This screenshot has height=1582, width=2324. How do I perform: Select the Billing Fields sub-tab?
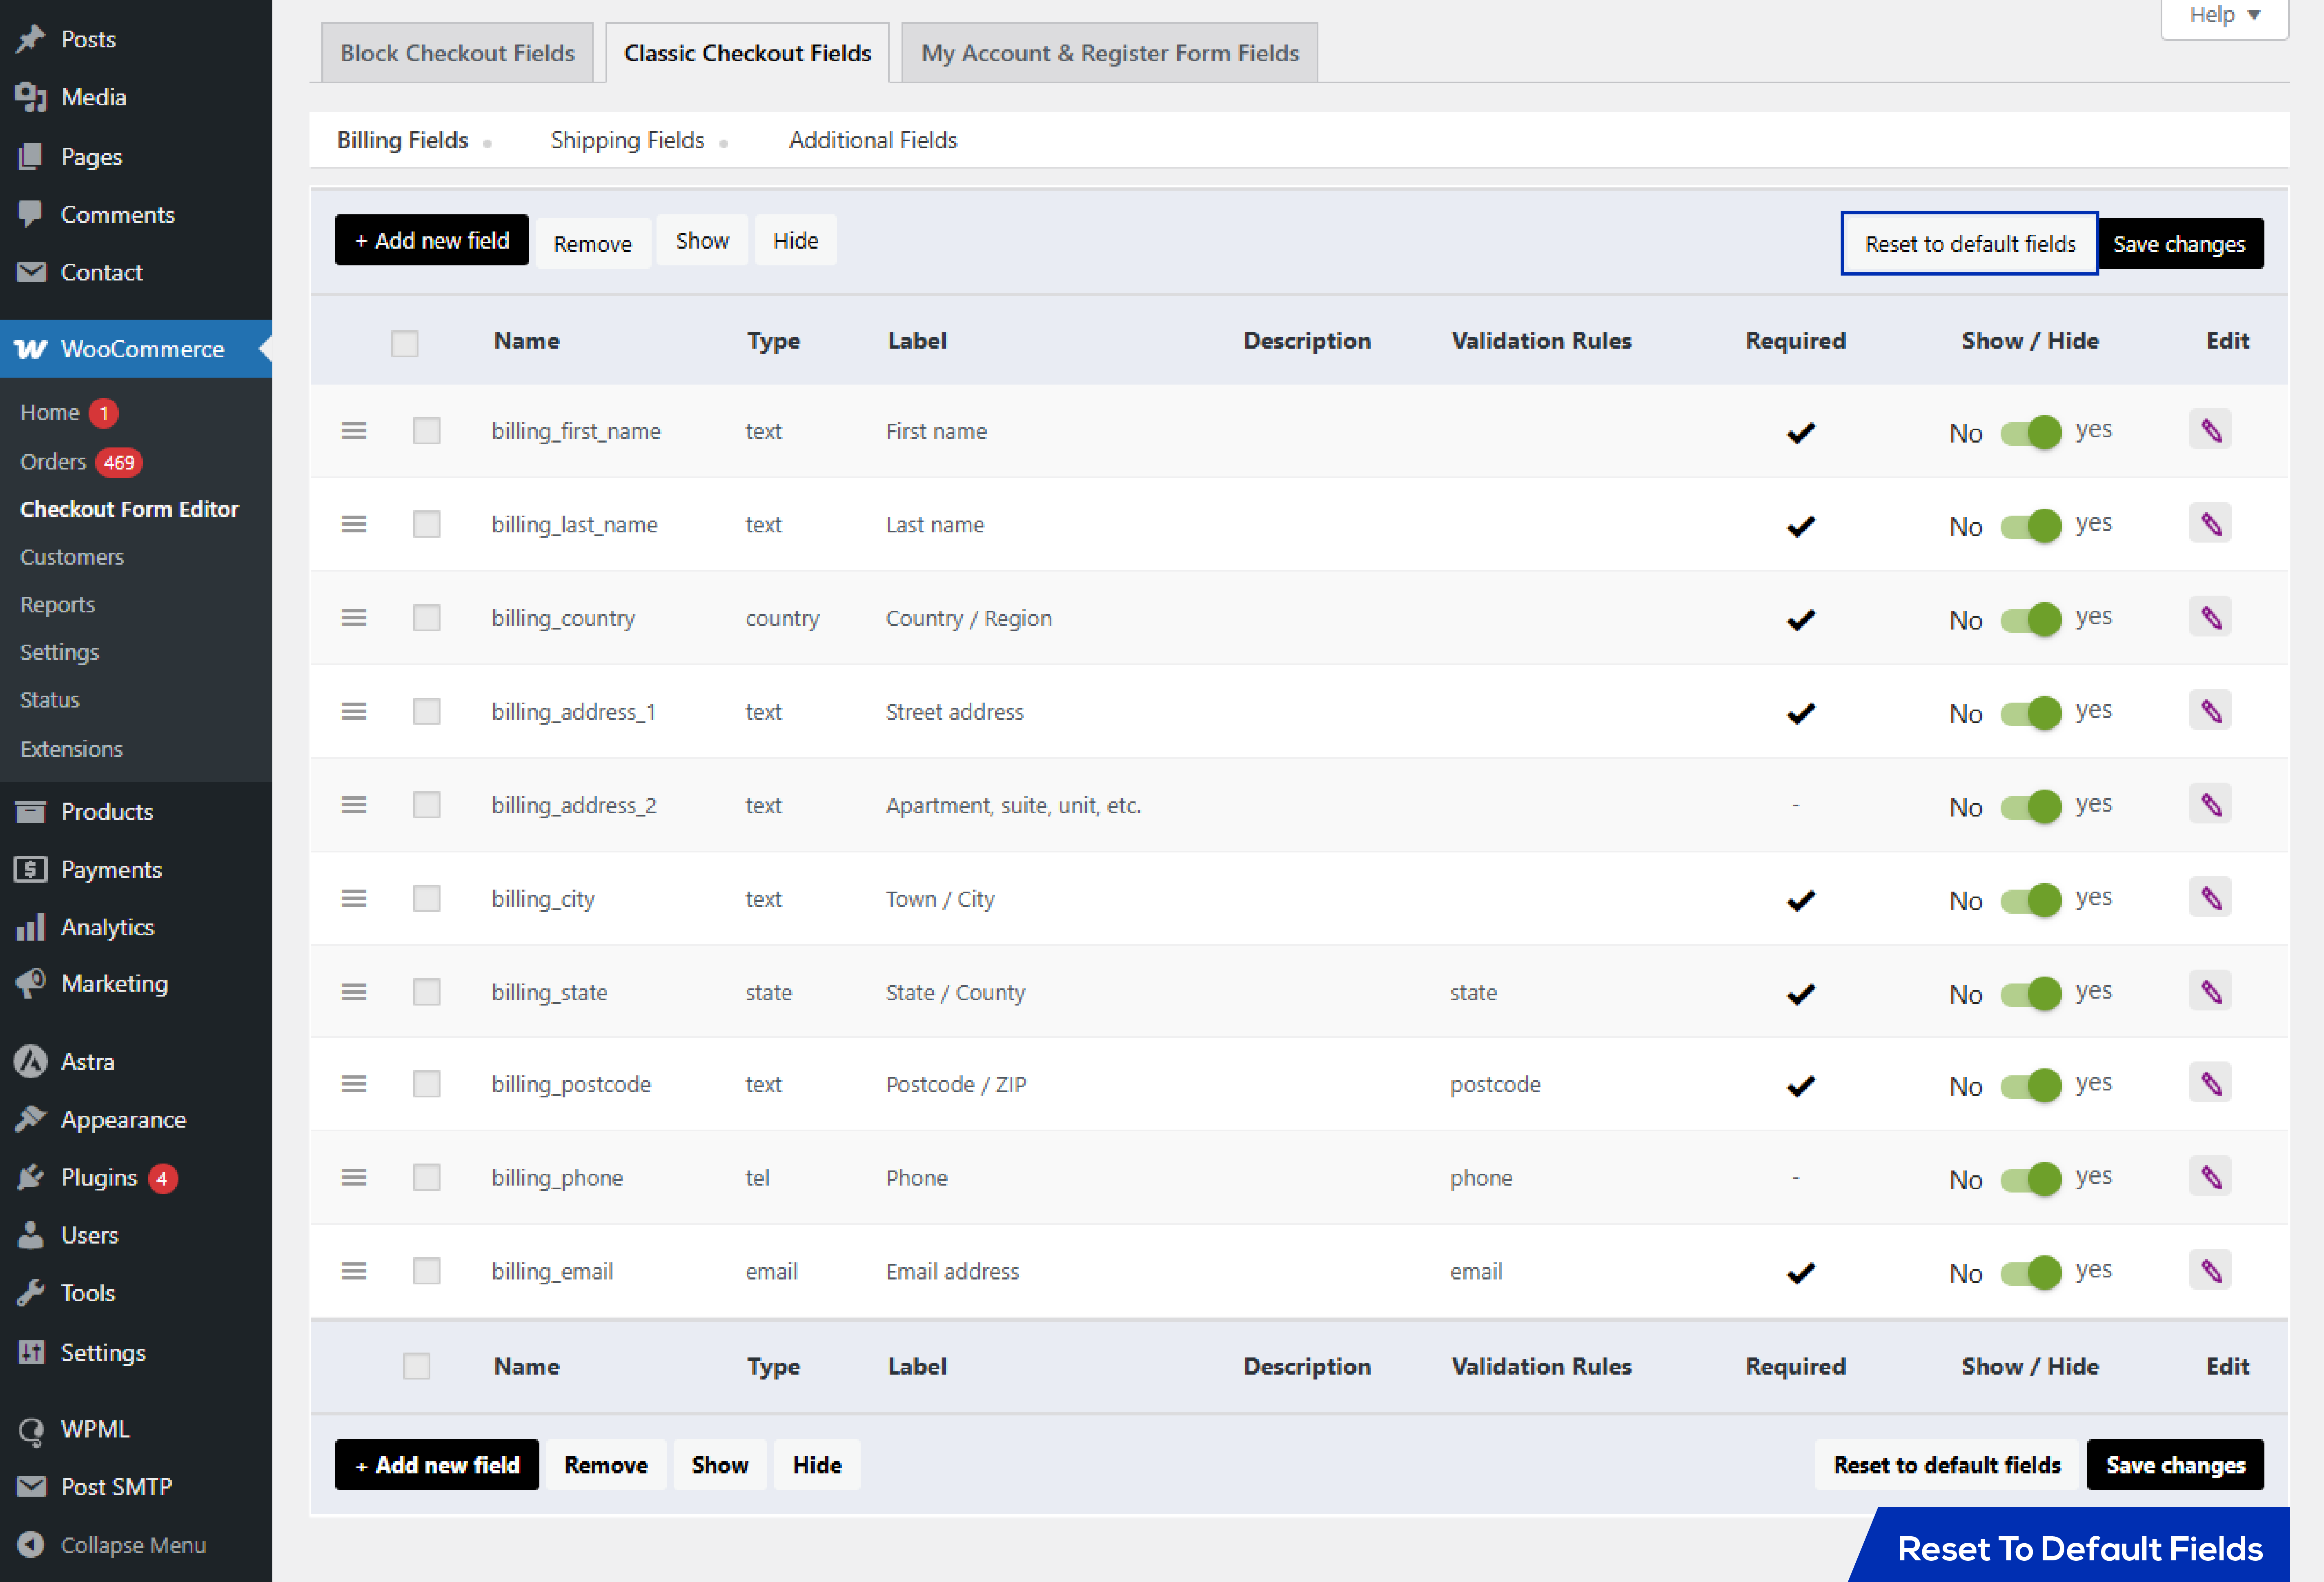(x=402, y=140)
